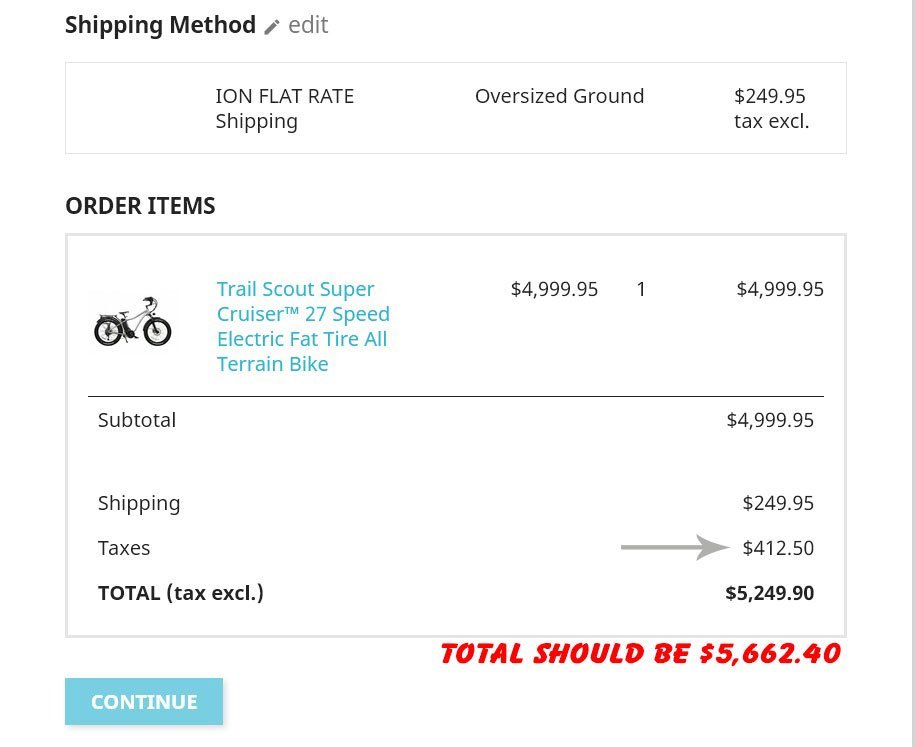Click the Shipping row $249.95 amount in totals
Image resolution: width=915 pixels, height=747 pixels.
(x=778, y=503)
